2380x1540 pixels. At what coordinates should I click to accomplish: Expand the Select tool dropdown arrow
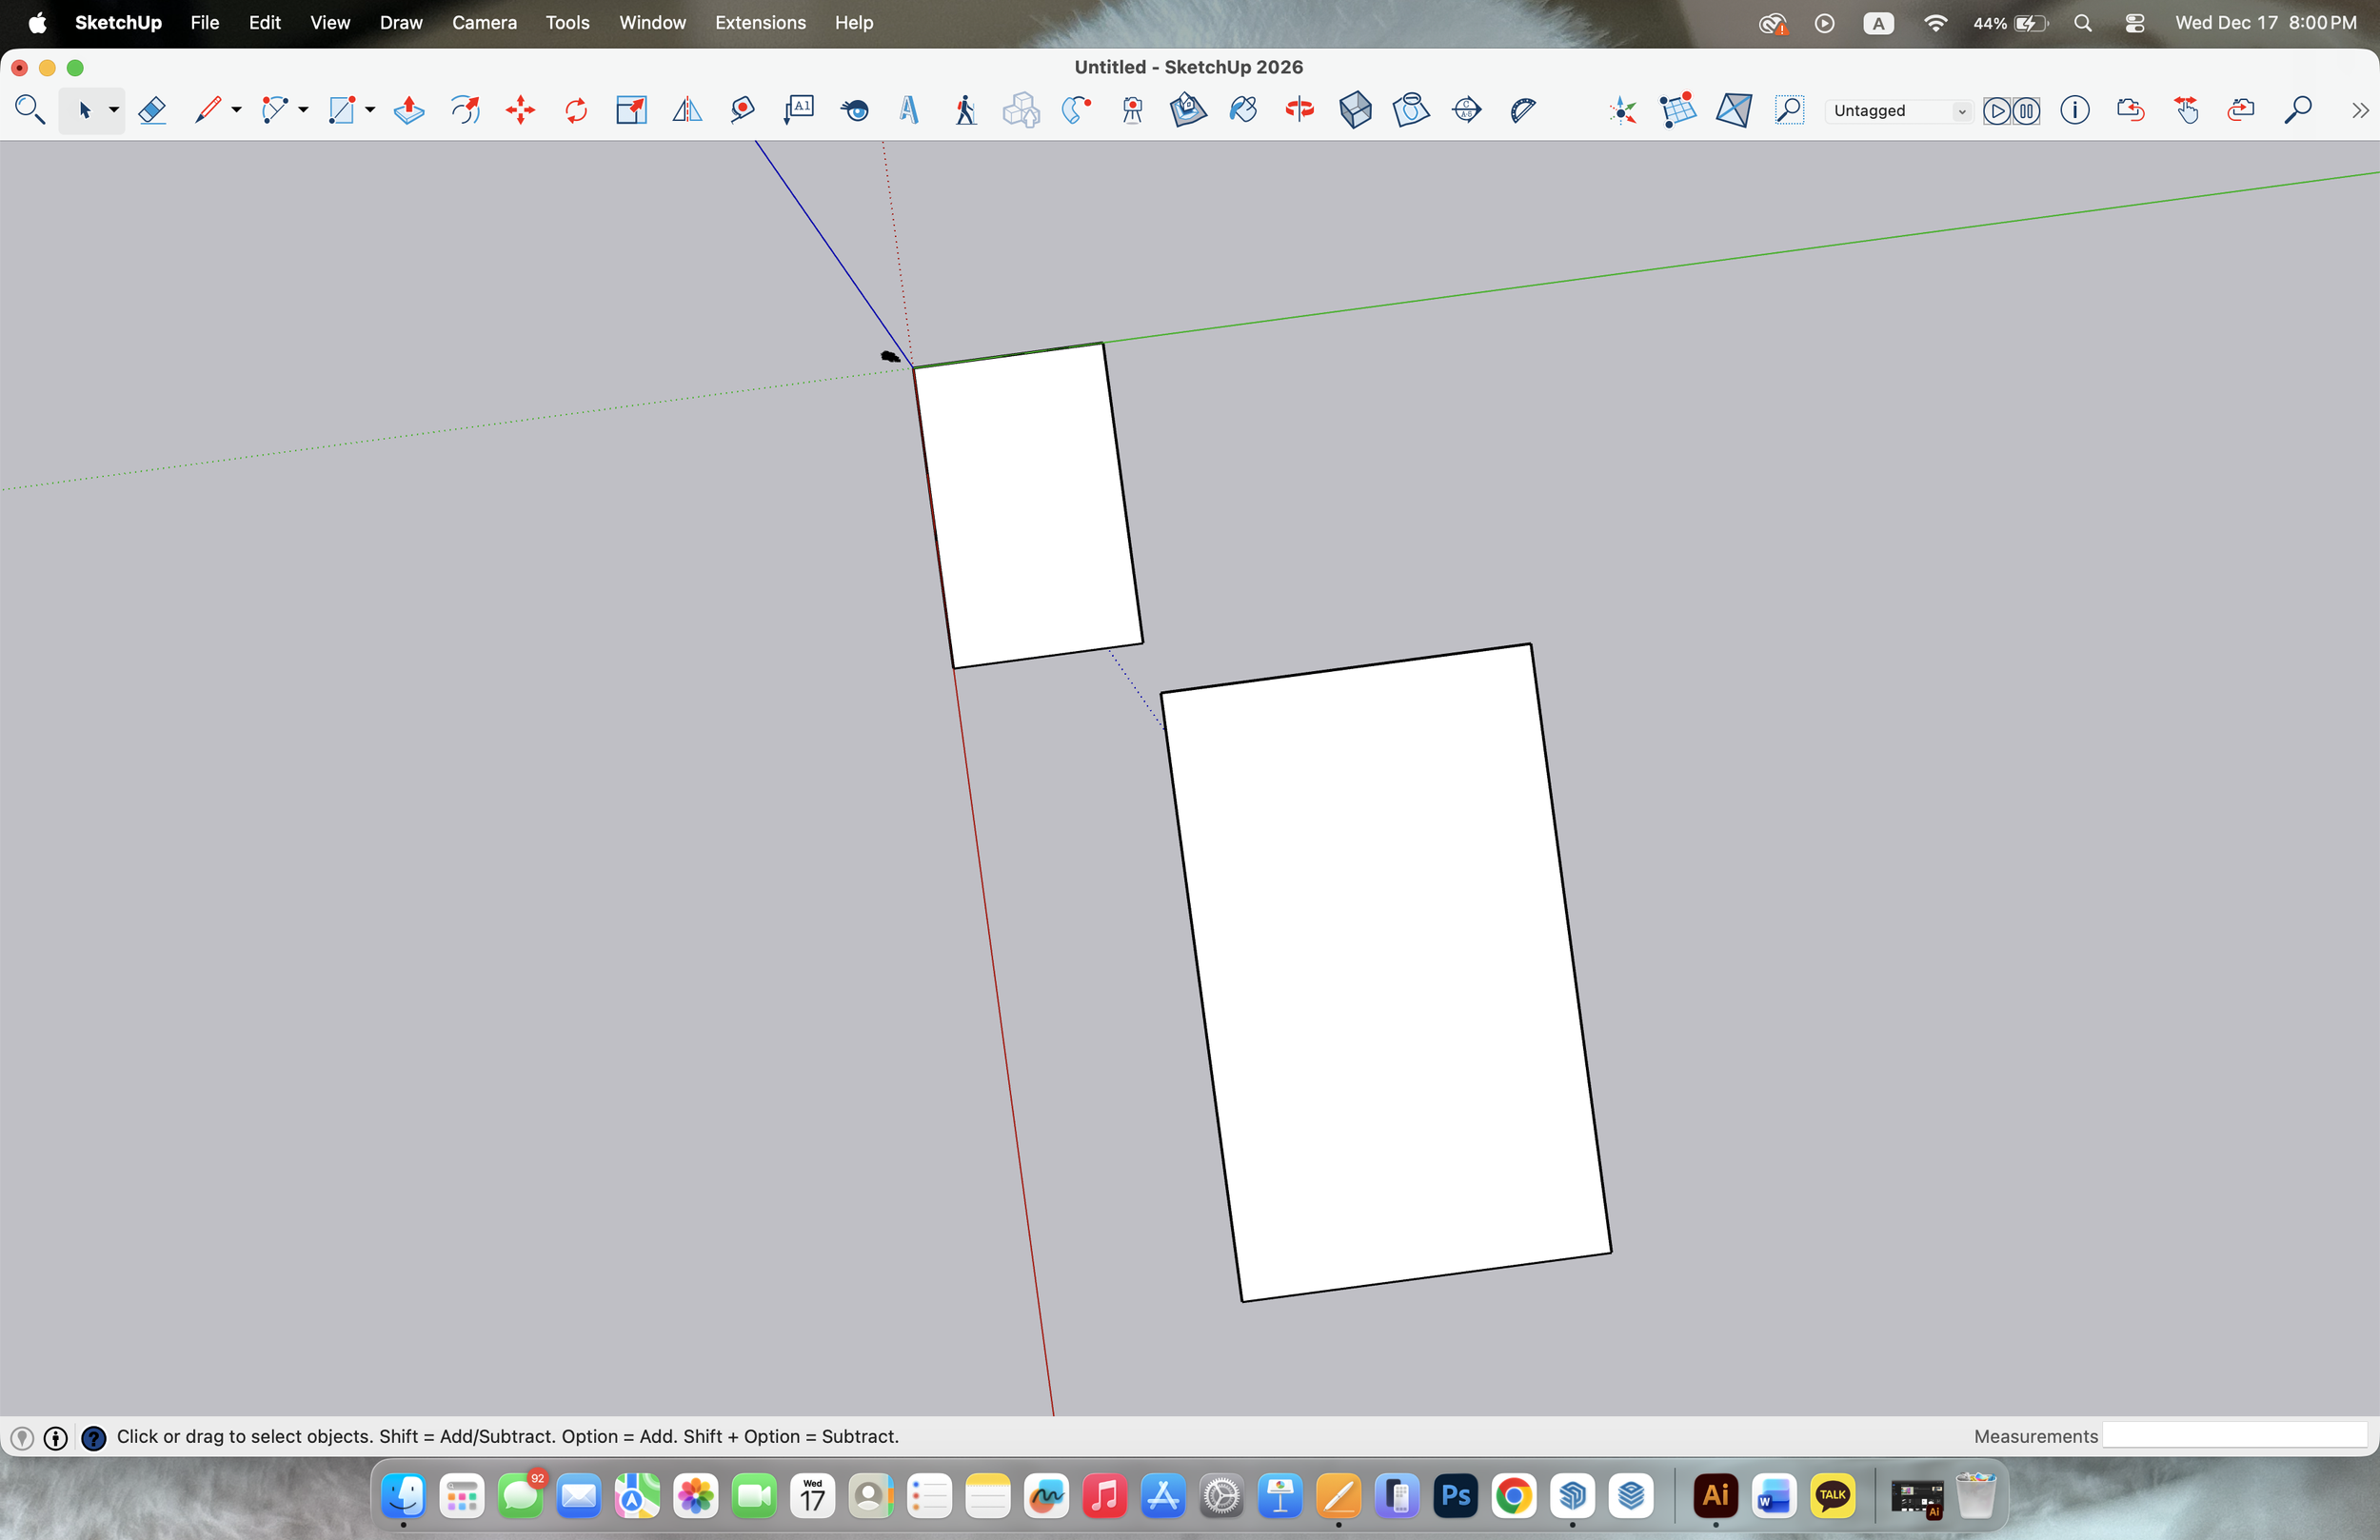click(x=113, y=111)
